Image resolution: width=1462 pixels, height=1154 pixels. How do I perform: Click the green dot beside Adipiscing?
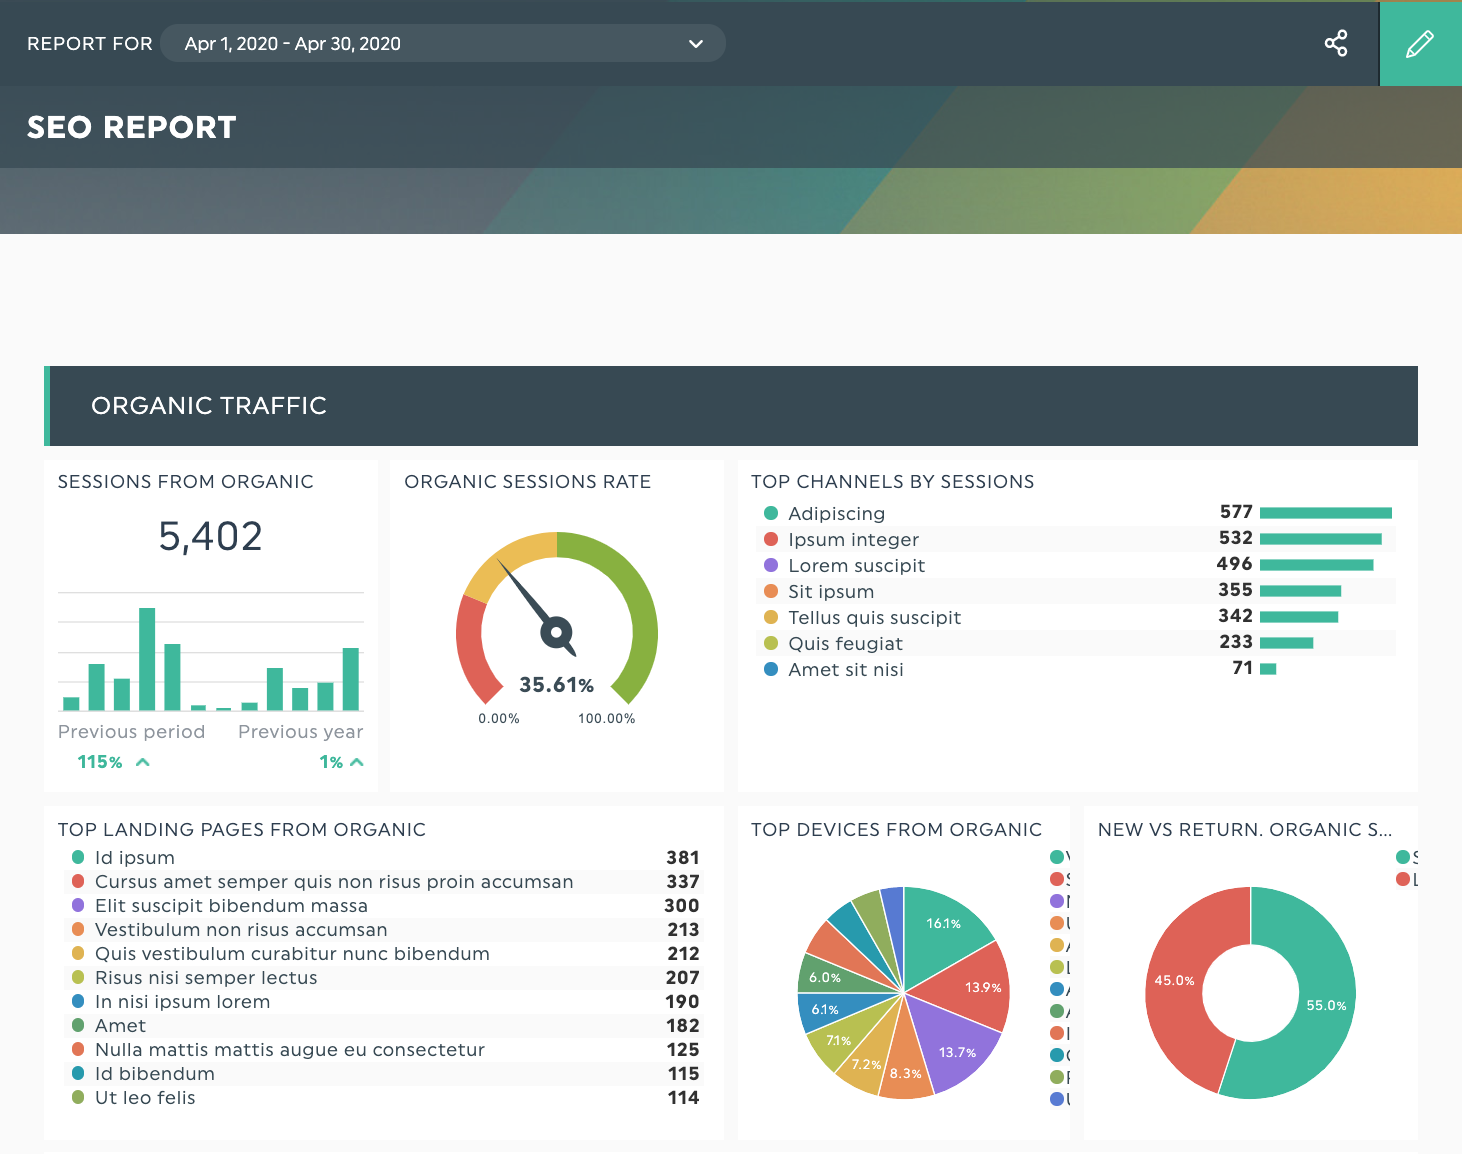[771, 513]
